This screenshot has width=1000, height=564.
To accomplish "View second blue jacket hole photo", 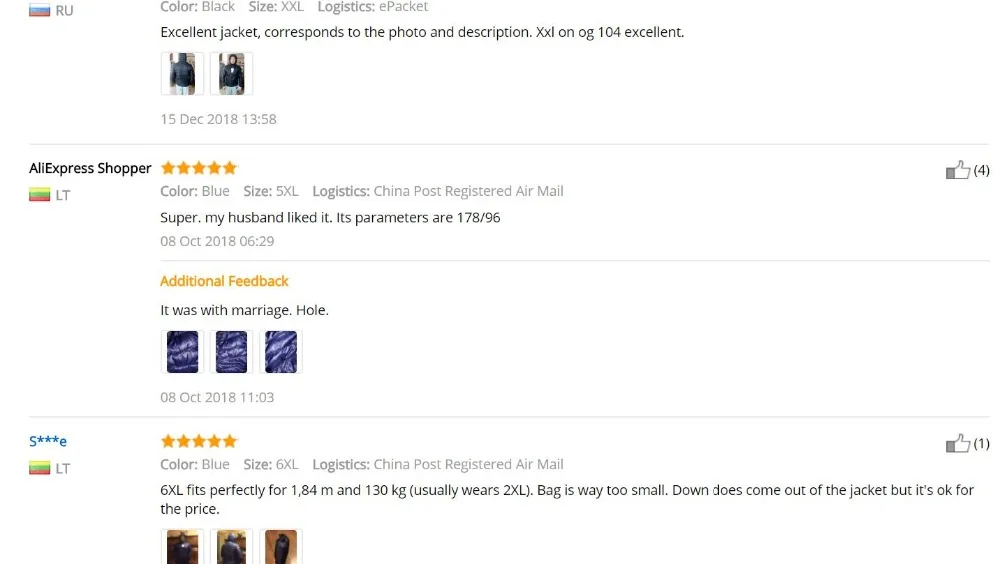I will pos(232,352).
